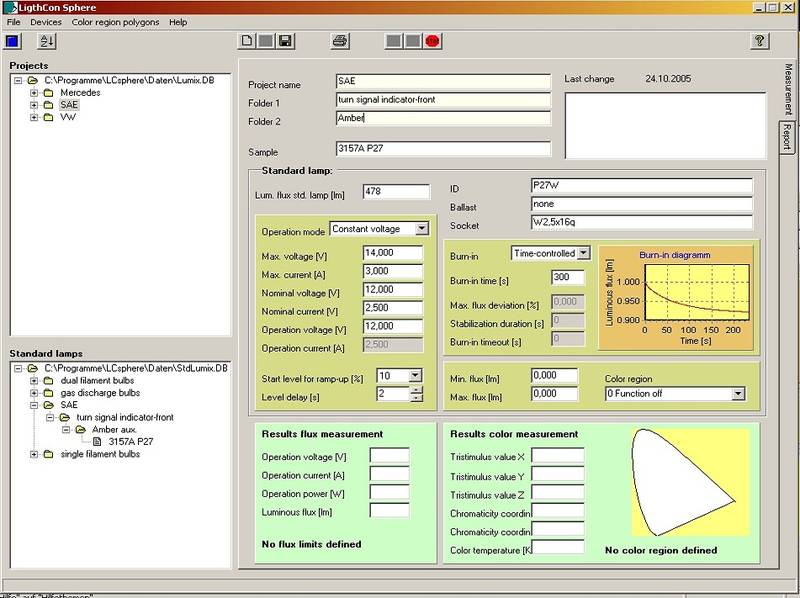This screenshot has height=598, width=800.
Task: Click the red circle toolbar button
Action: point(432,41)
